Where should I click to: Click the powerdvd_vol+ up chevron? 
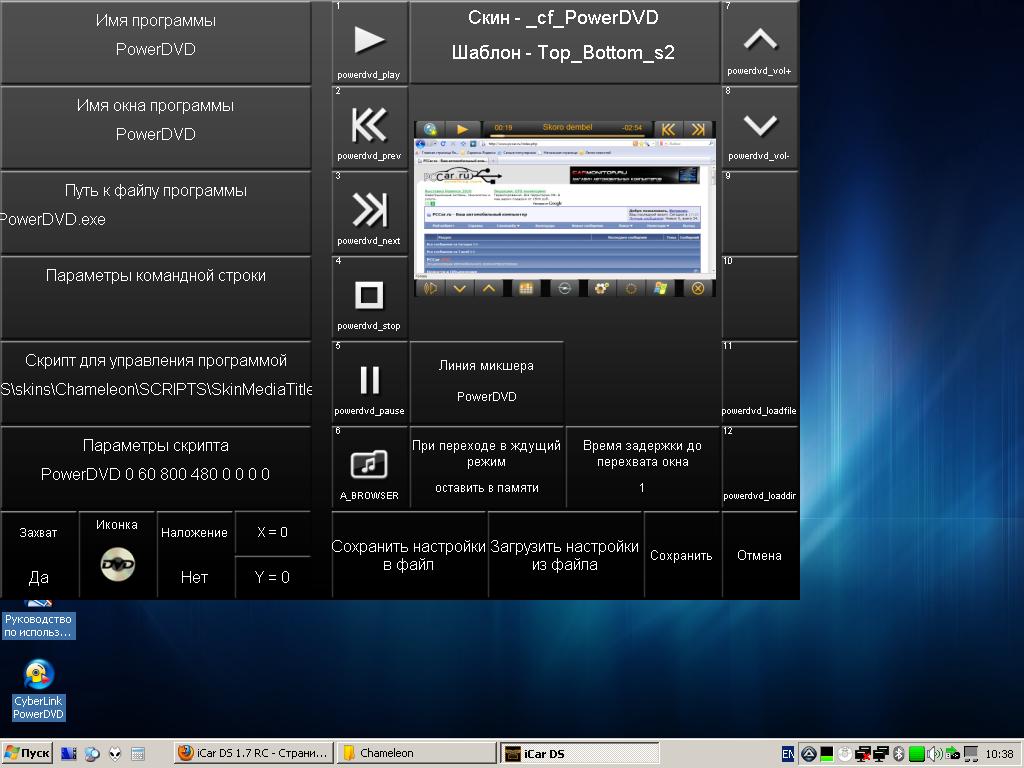point(761,40)
